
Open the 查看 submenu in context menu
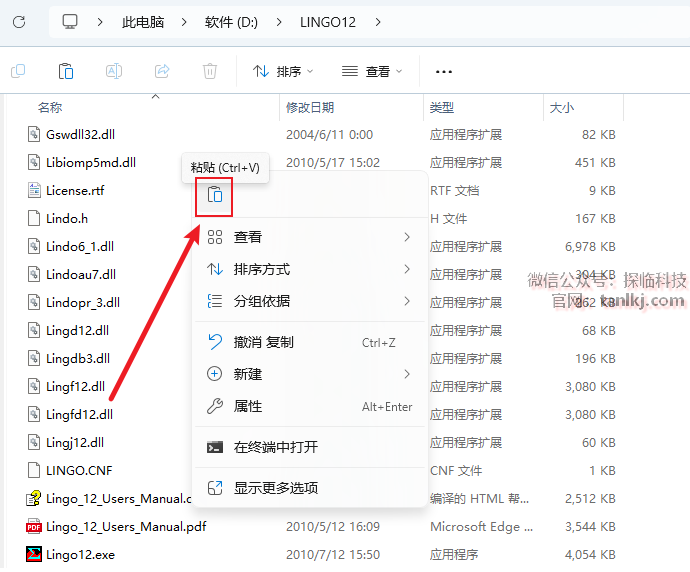[x=309, y=237]
